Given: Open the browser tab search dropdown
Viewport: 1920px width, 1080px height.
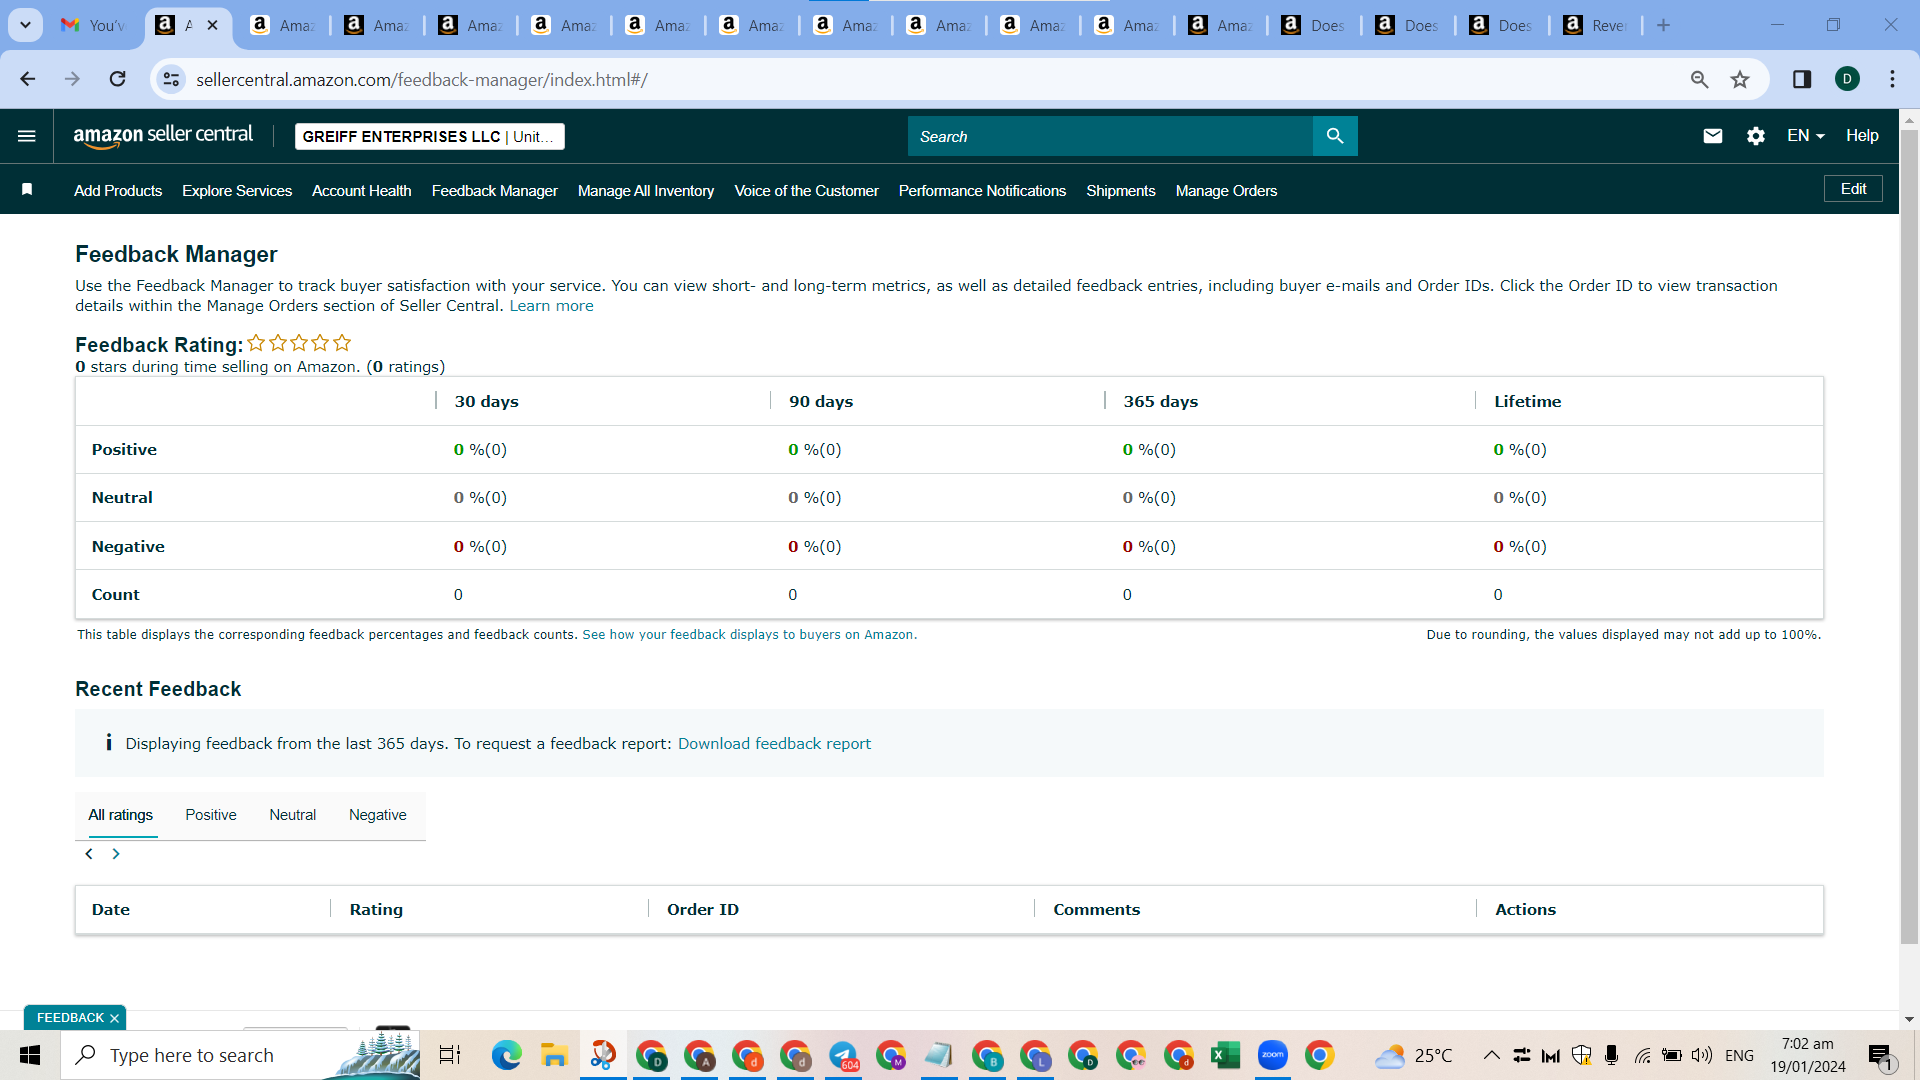Looking at the screenshot, I should (x=25, y=25).
